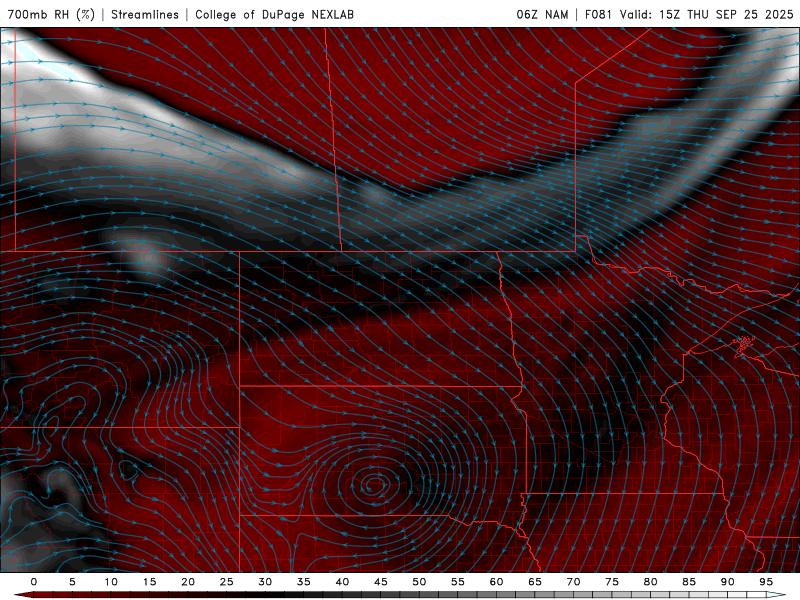Click the "06Z NAM" model run label

542,14
